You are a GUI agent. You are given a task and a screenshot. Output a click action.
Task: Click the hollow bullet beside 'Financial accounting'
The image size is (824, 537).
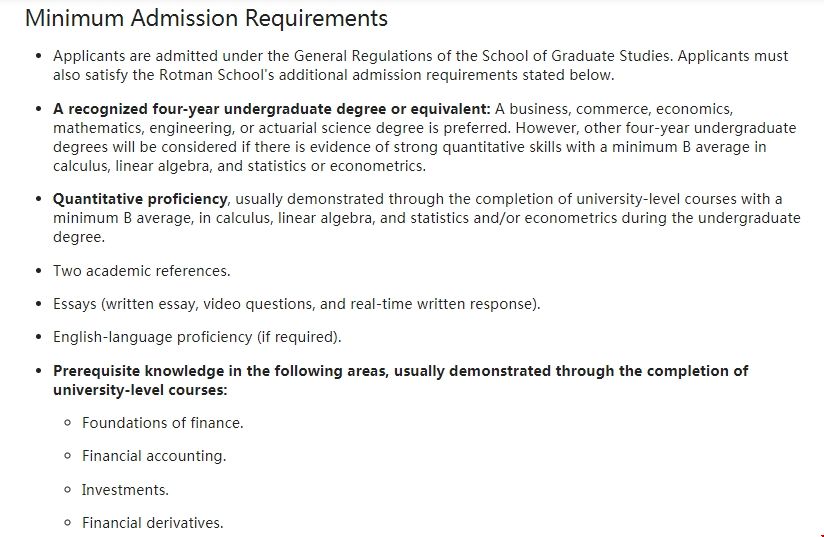coord(67,456)
